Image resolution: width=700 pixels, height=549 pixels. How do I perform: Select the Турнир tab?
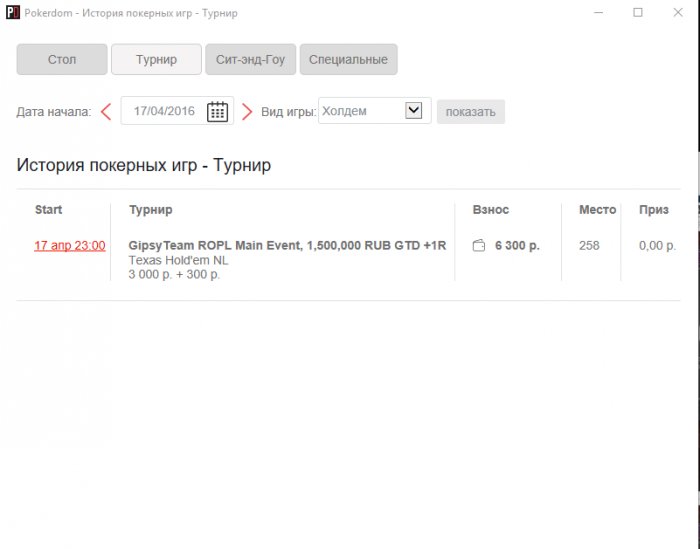coord(156,59)
